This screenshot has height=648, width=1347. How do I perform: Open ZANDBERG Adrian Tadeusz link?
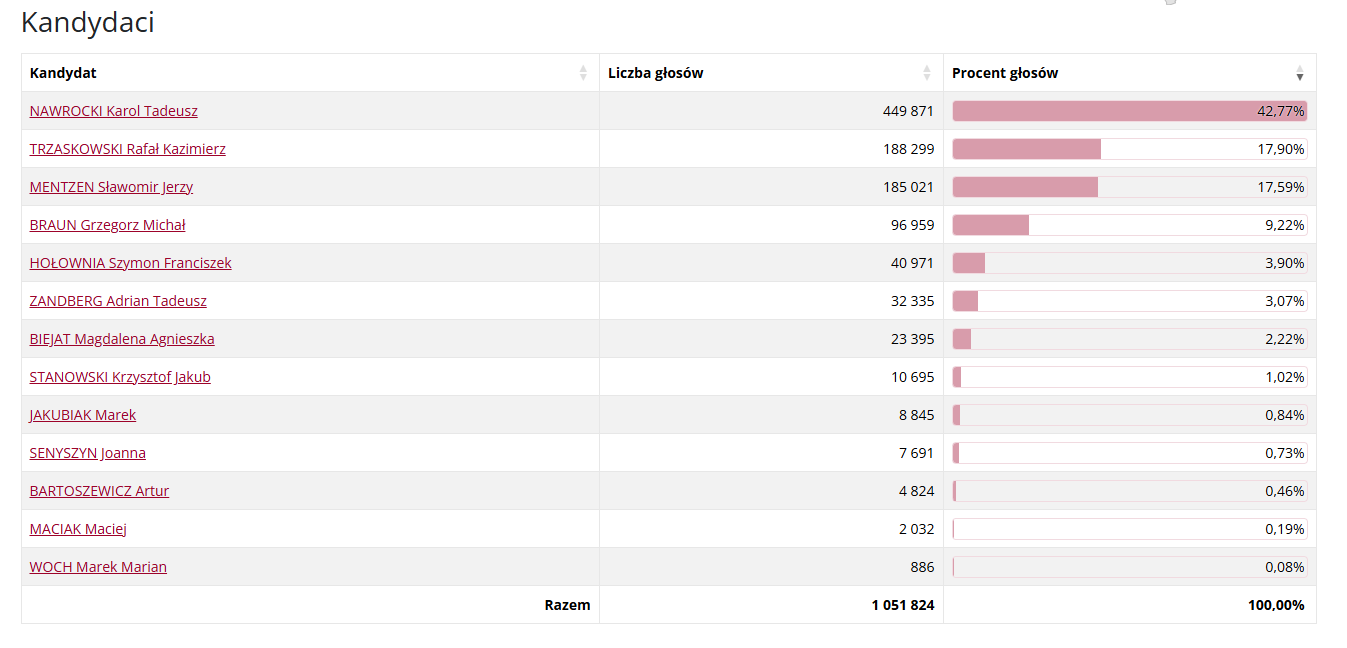tap(118, 301)
